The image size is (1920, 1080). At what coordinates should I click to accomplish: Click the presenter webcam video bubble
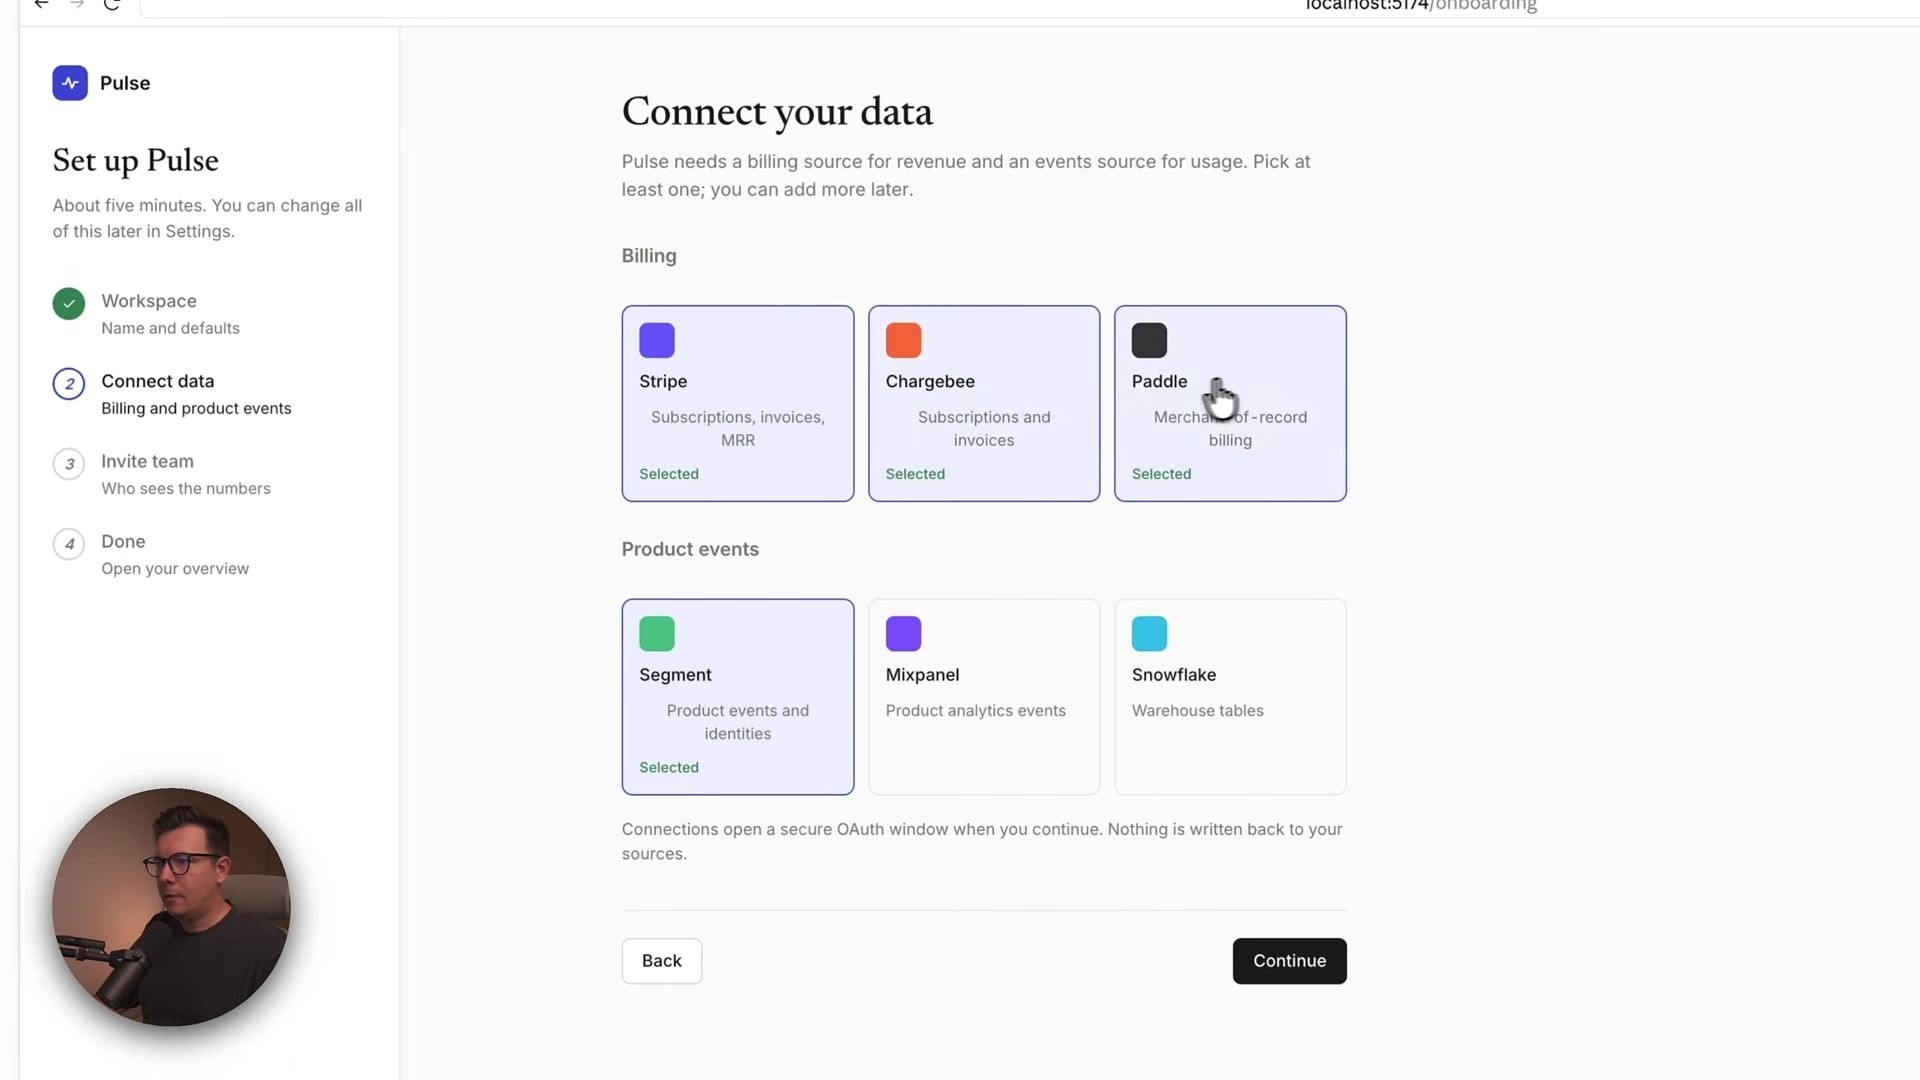[171, 907]
